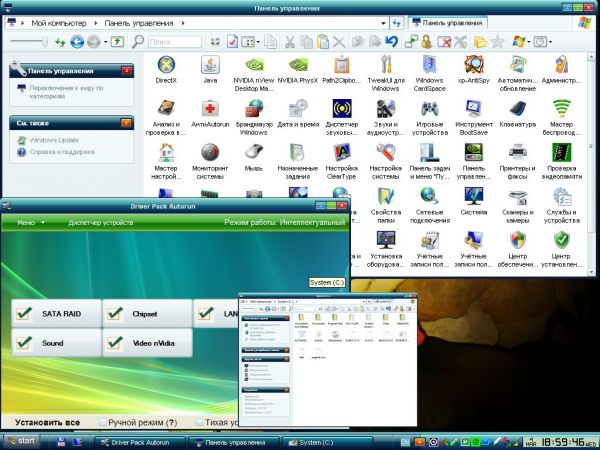Toggle the Video nVidia driver checkbox
The width and height of the screenshot is (600, 450).
[115, 342]
